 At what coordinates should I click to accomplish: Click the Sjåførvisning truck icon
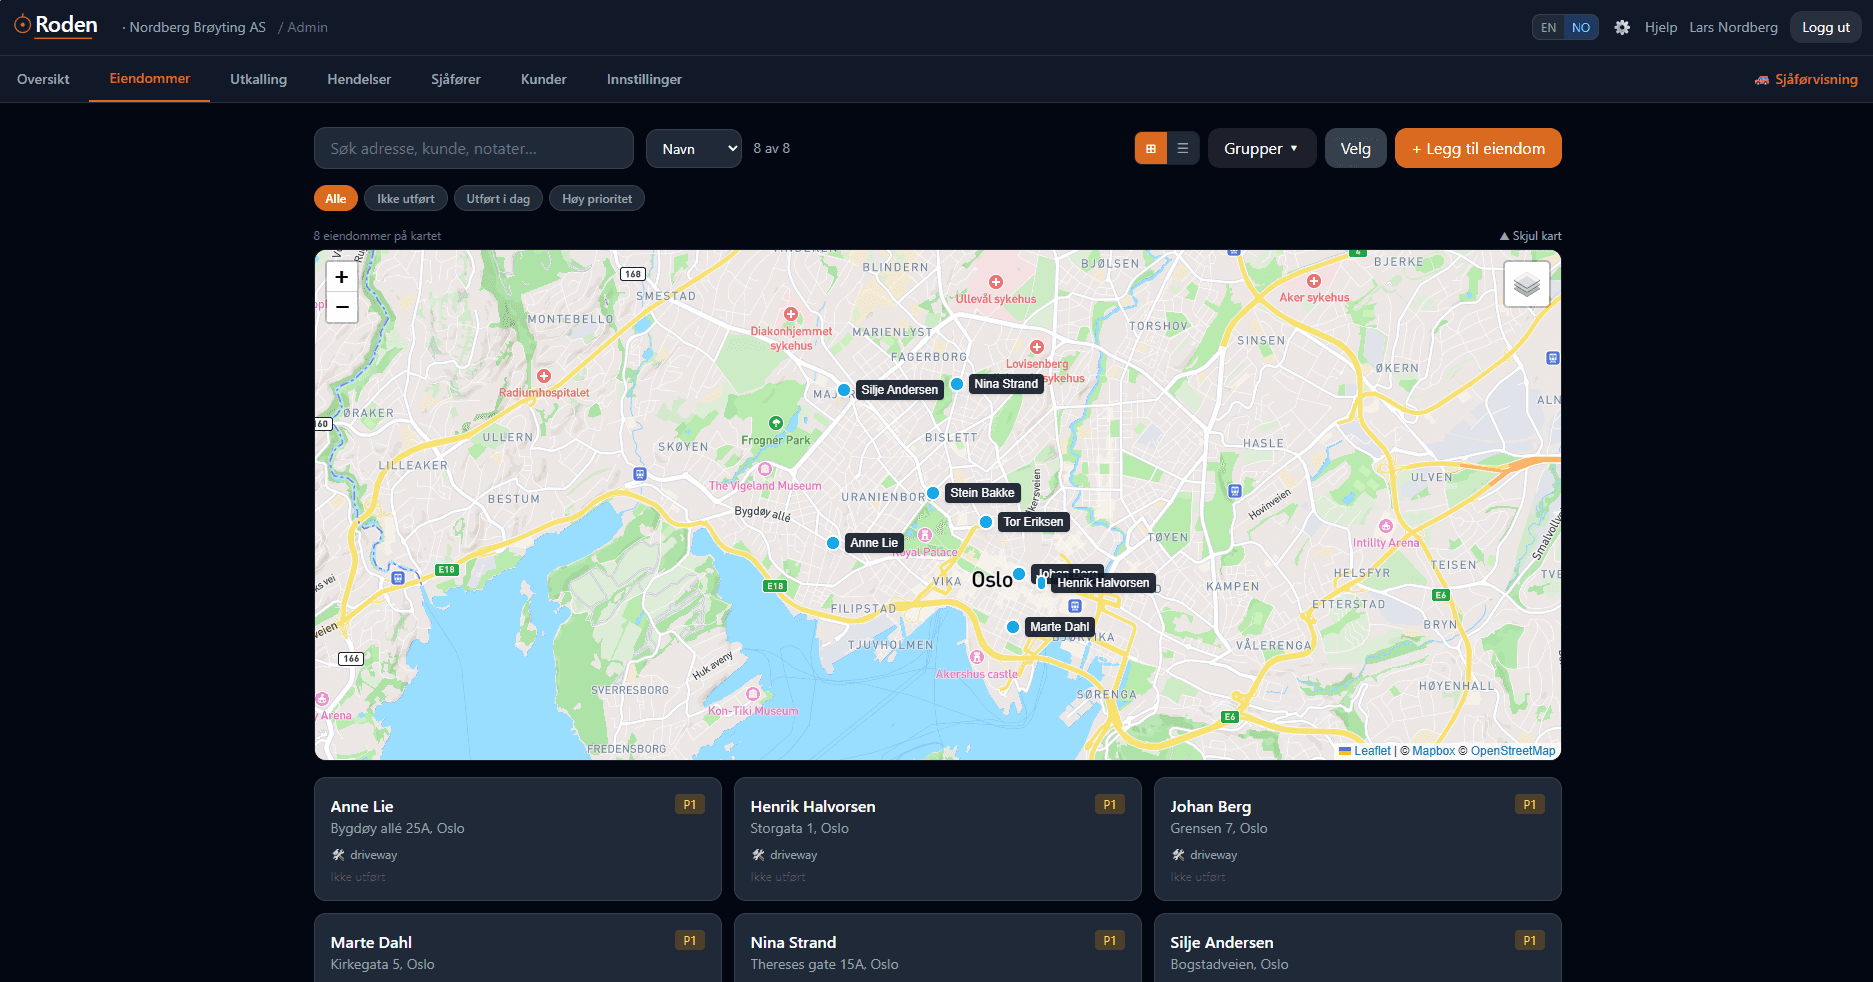[1762, 80]
